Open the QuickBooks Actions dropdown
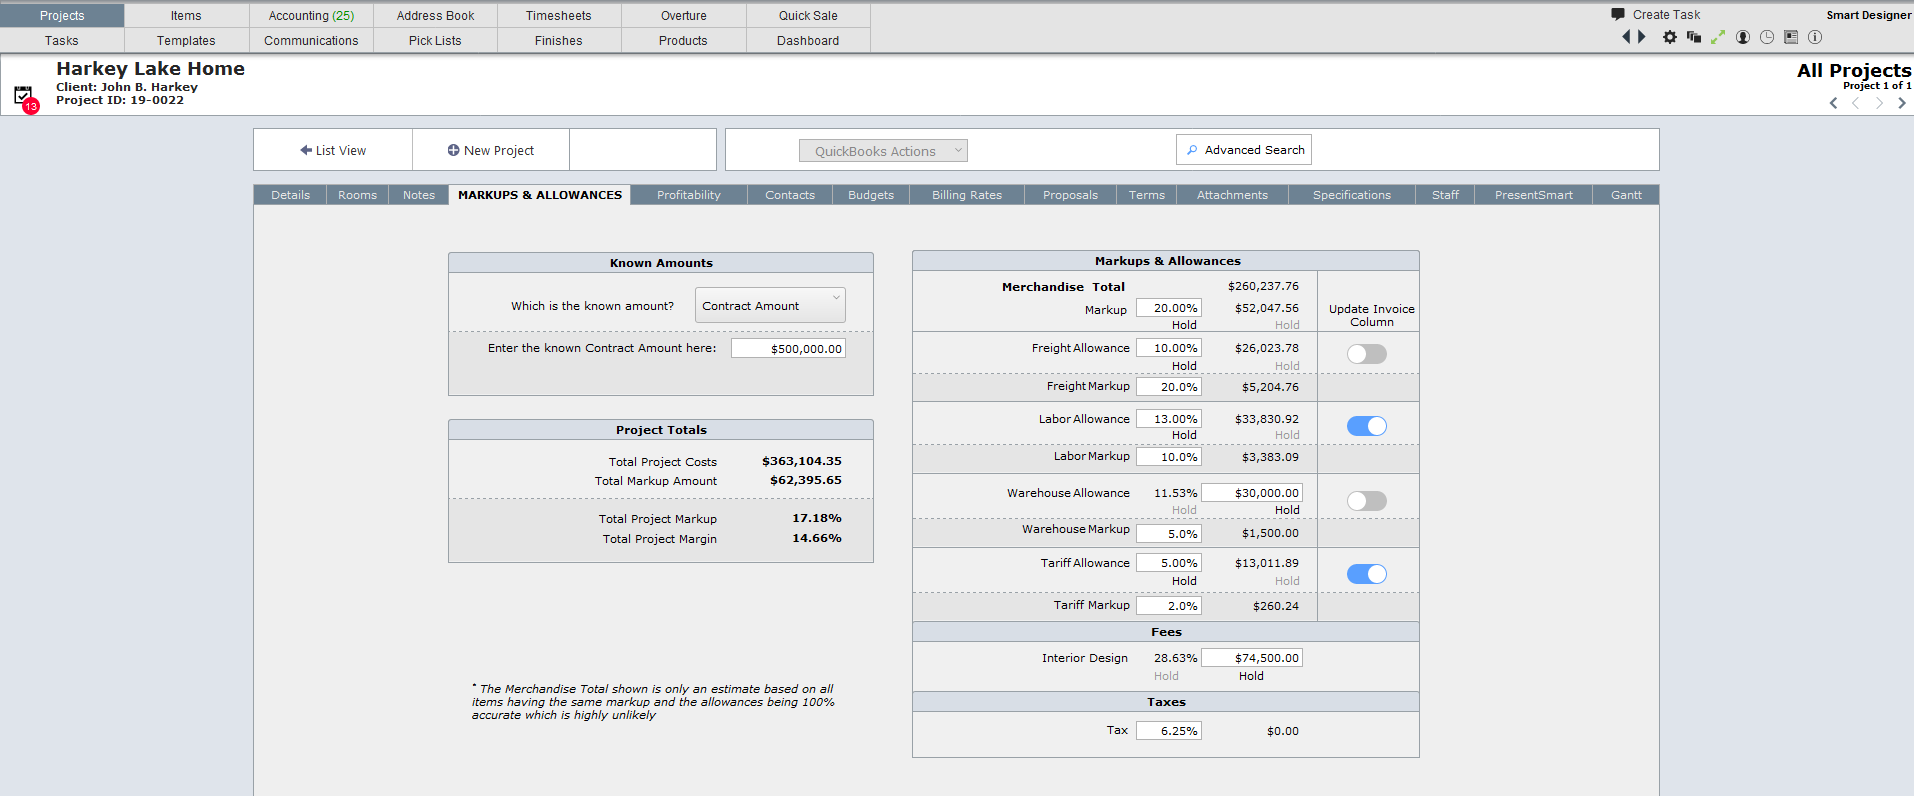The image size is (1914, 796). pos(883,151)
